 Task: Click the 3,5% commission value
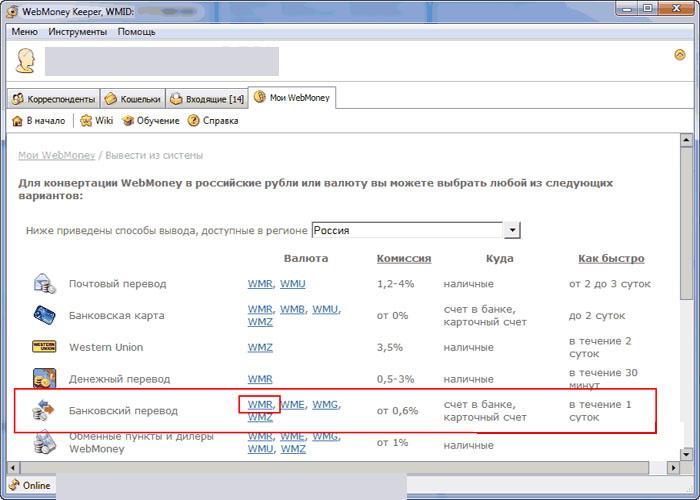coord(390,347)
